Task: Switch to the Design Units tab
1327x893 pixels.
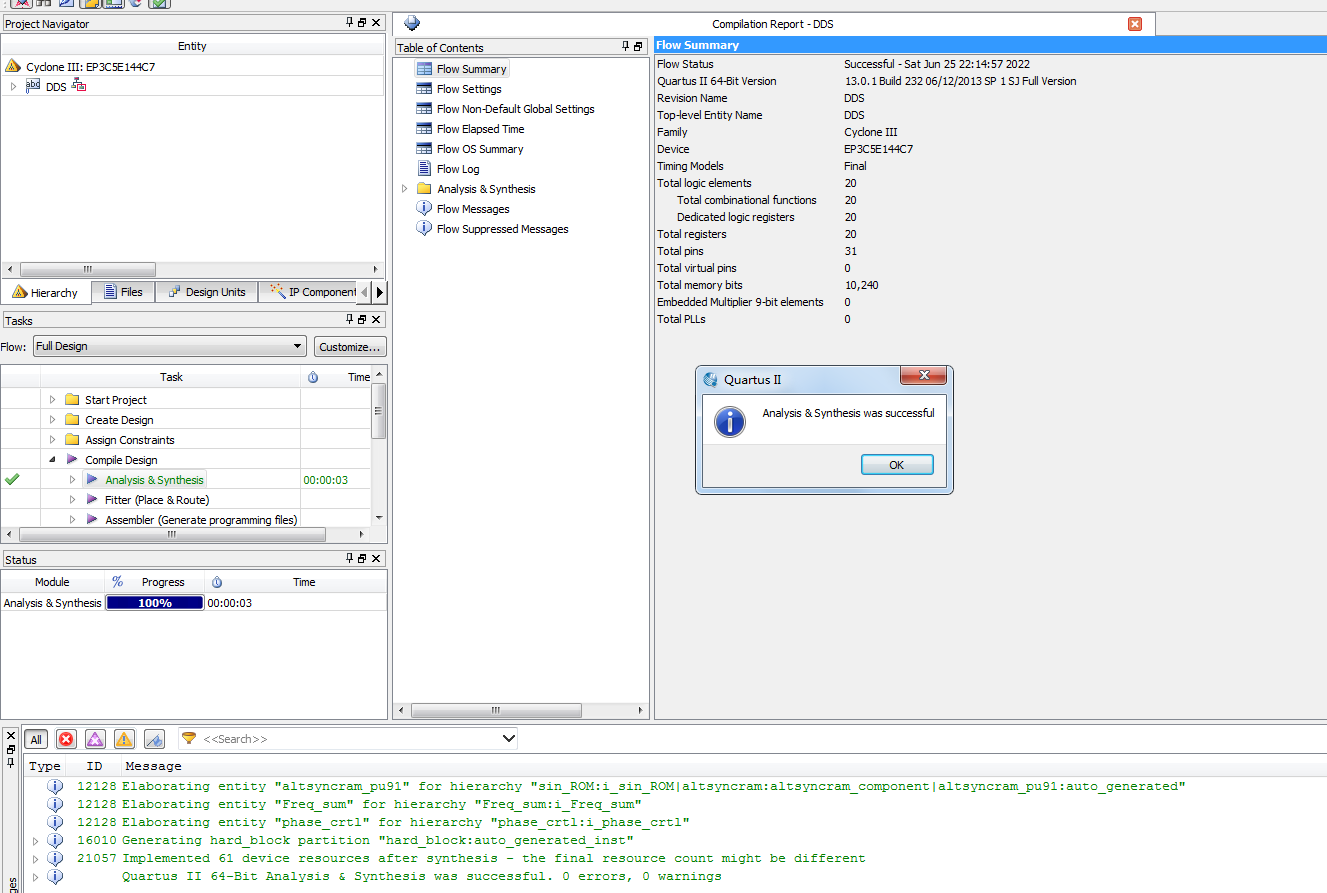Action: [207, 292]
